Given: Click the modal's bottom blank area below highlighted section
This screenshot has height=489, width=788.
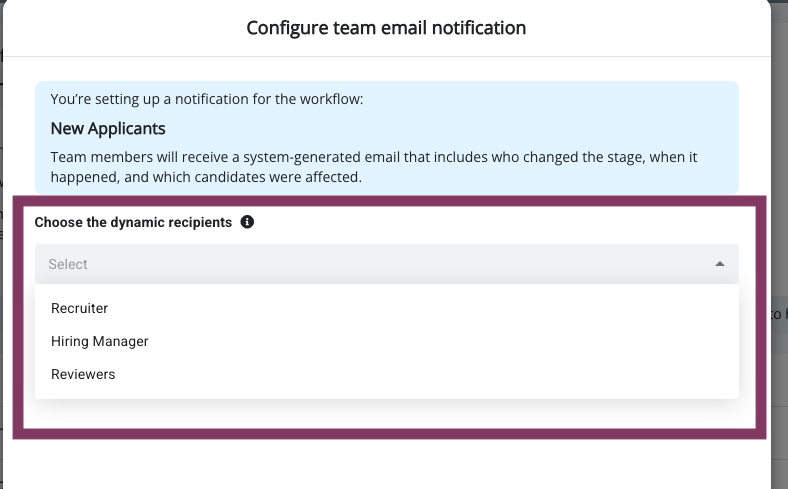Looking at the screenshot, I should (386, 464).
